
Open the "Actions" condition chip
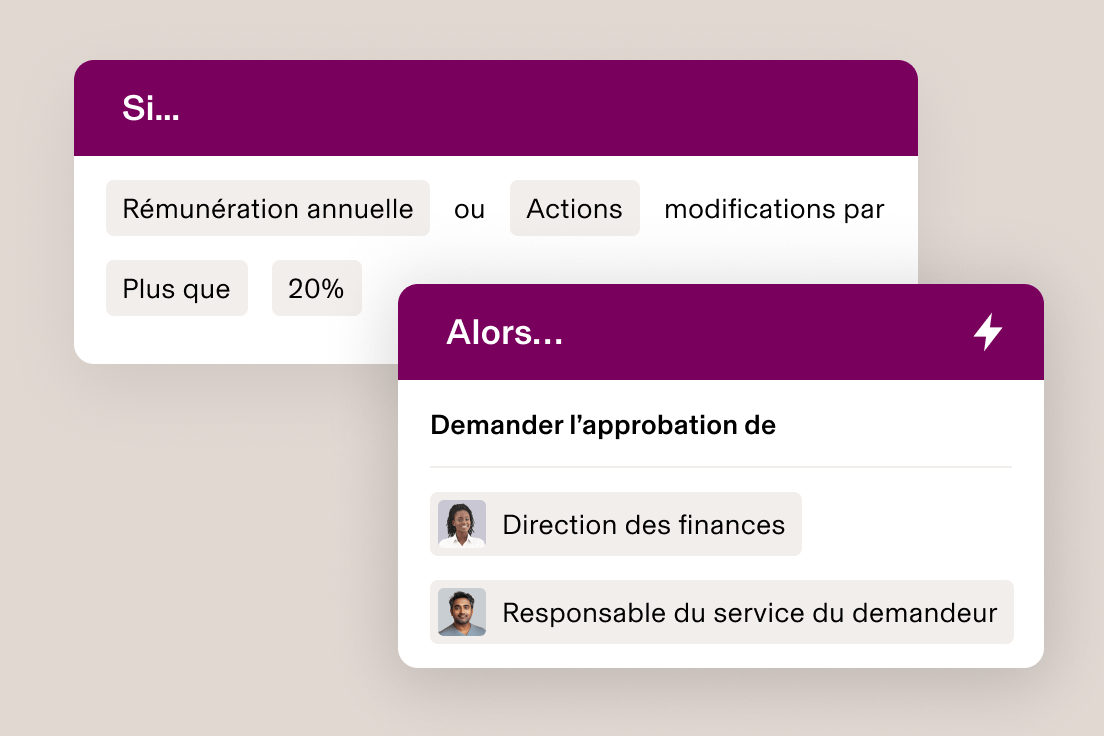pos(574,208)
